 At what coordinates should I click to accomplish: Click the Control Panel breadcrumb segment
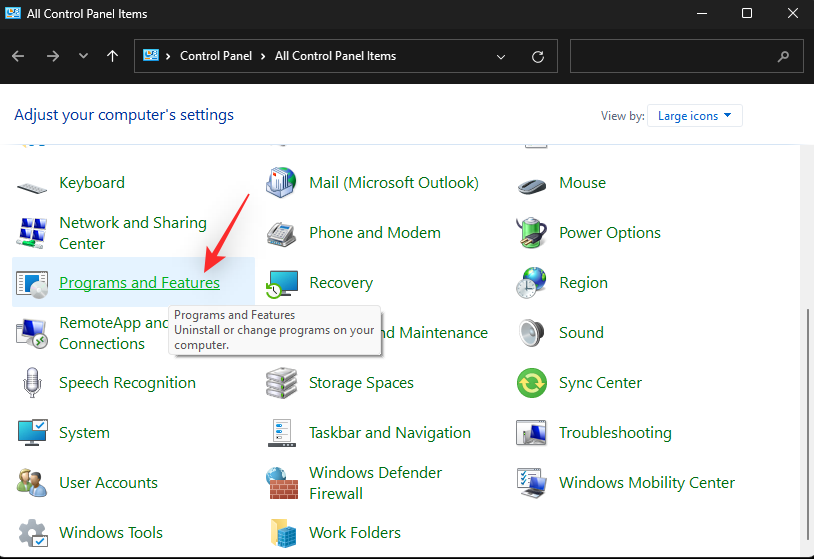[218, 57]
